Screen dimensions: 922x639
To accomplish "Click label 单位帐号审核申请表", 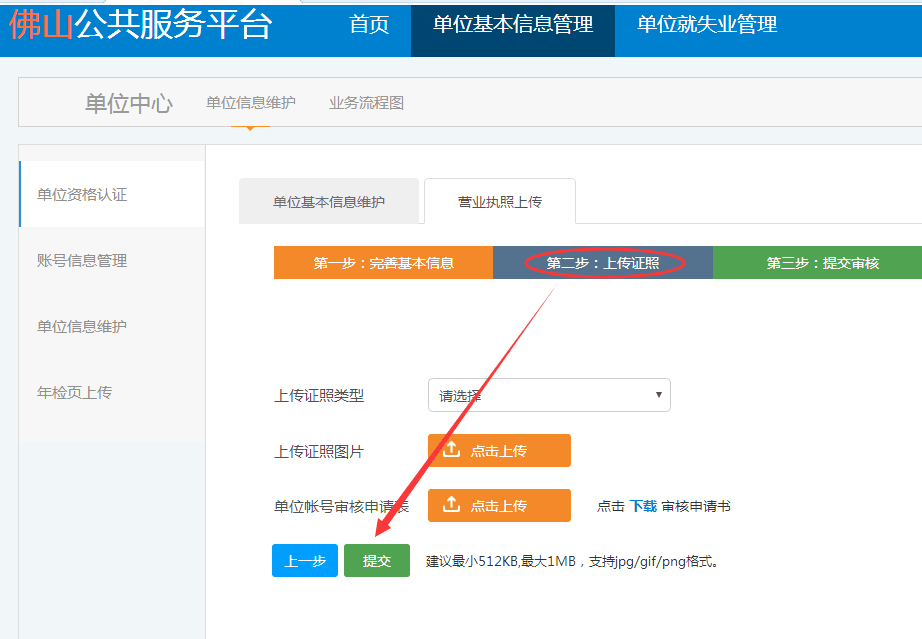I will pyautogui.click(x=341, y=506).
